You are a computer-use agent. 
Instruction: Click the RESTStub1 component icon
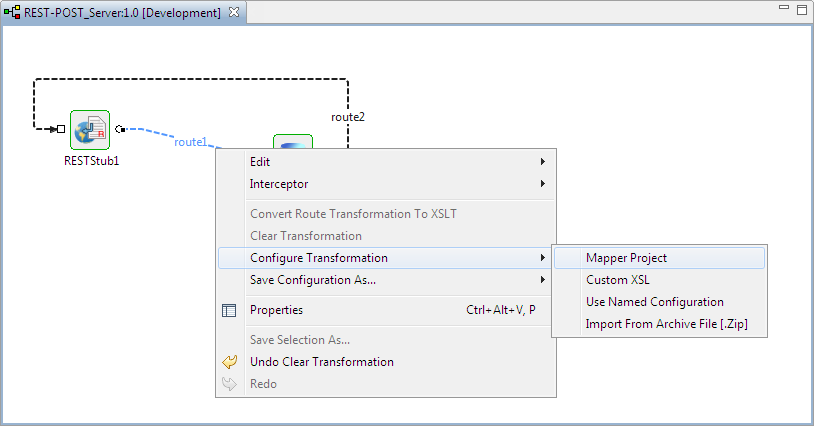90,130
